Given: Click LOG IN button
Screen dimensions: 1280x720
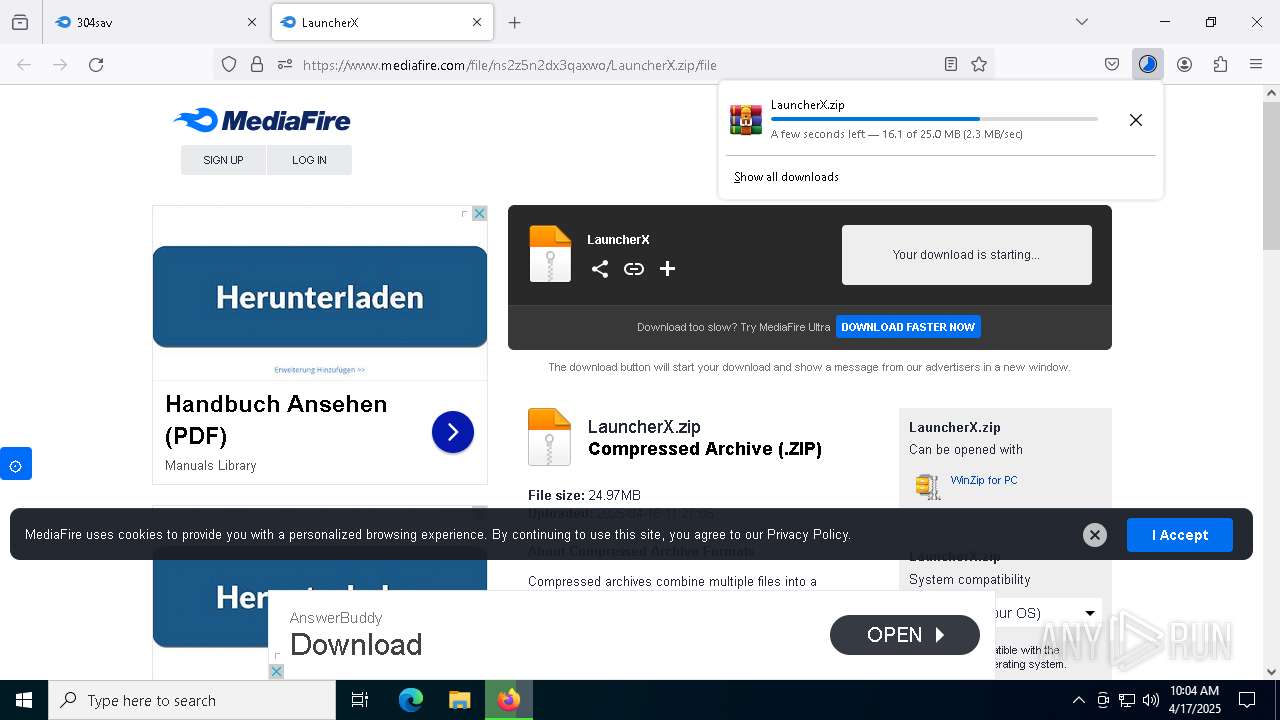Looking at the screenshot, I should pos(309,160).
